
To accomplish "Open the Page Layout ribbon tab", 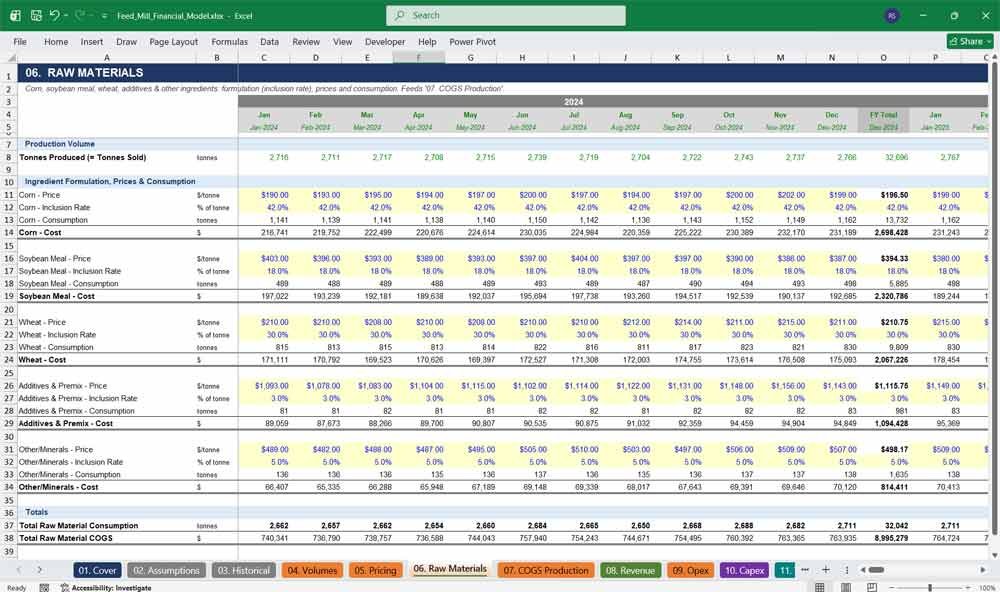I will pos(173,41).
